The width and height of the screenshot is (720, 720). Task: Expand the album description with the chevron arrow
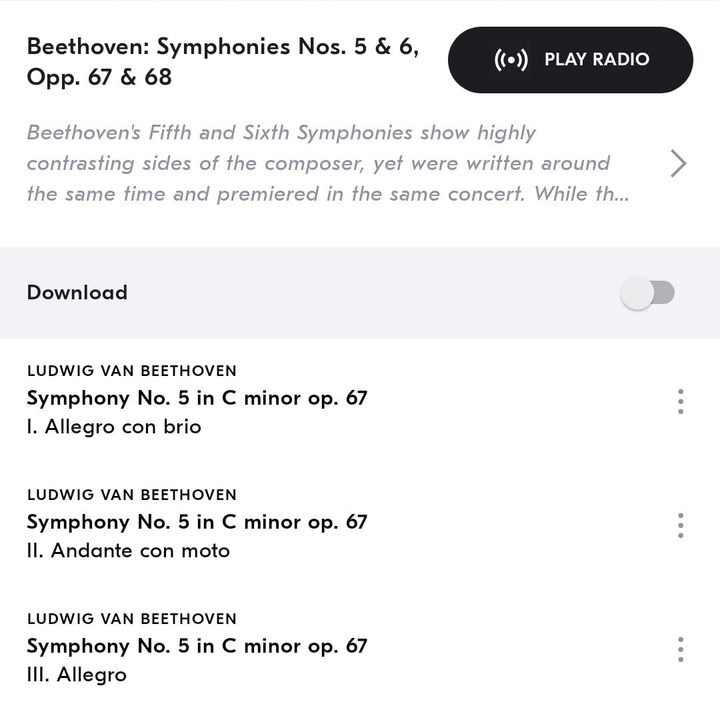point(678,163)
